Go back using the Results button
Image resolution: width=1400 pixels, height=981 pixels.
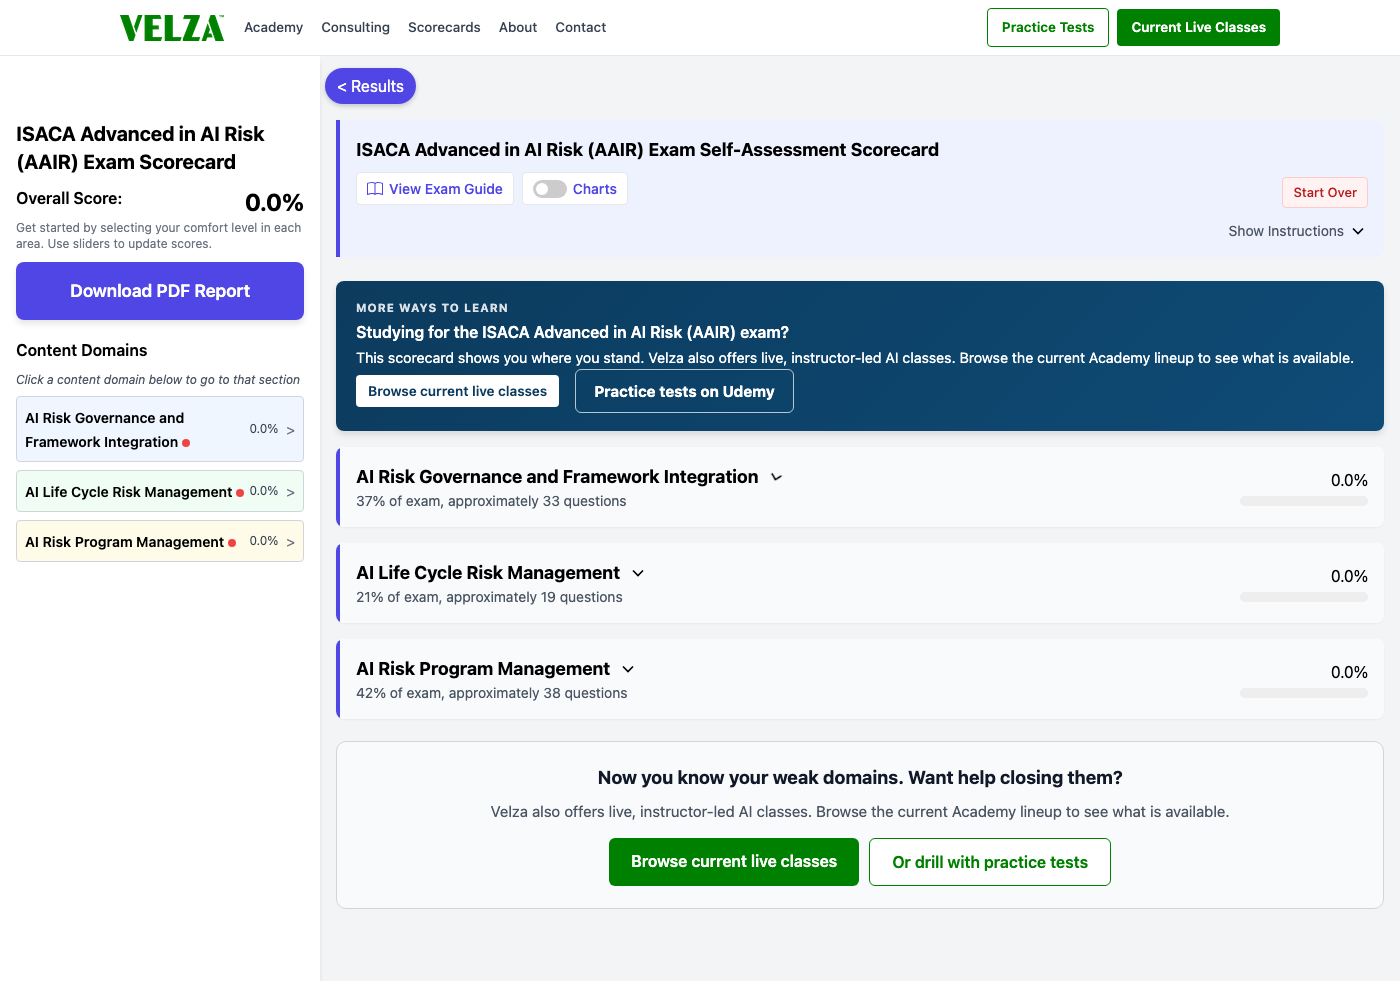click(370, 86)
